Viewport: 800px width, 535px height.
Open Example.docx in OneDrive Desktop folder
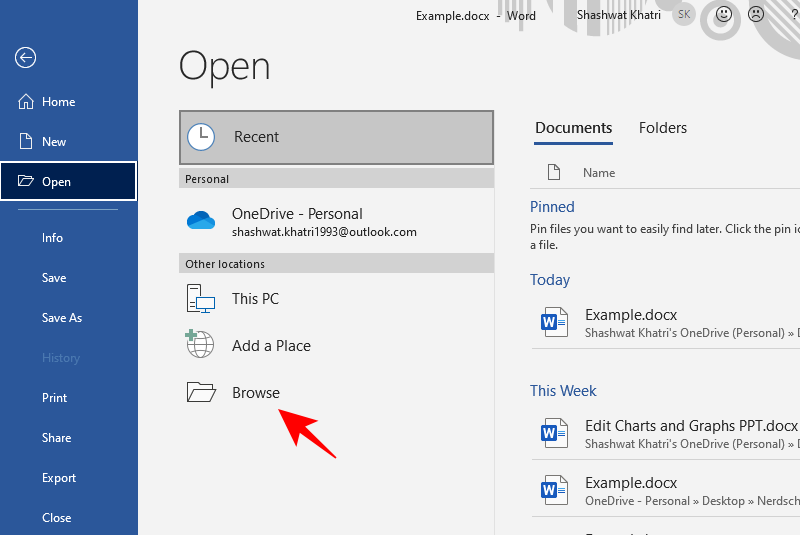(666, 491)
